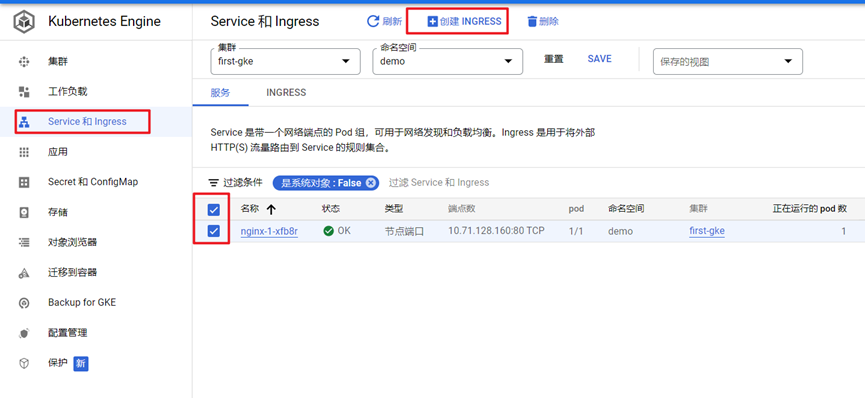Screen dimensions: 865x398
Task: Click the 创建 INGRESS button label
Action: point(471,22)
